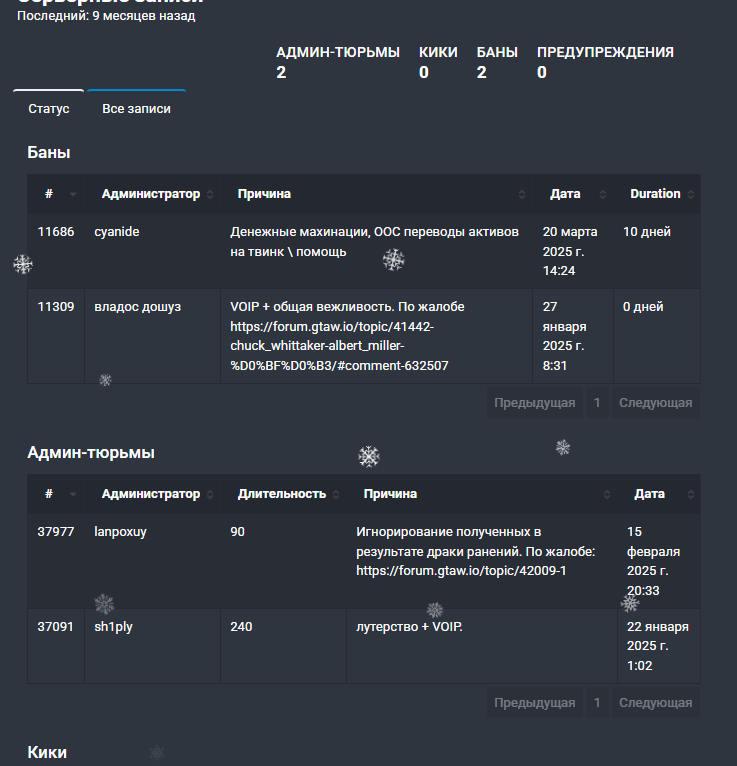
Task: Sort Админ-тюрьмы table by Длительность arrows
Action: tap(336, 494)
